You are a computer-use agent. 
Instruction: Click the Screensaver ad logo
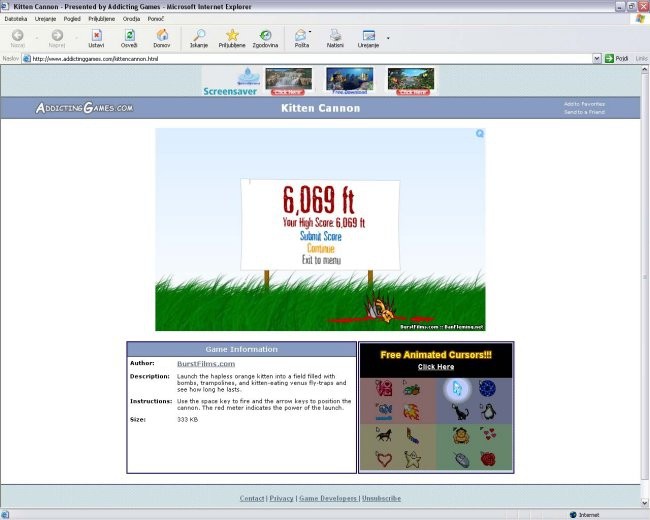230,82
